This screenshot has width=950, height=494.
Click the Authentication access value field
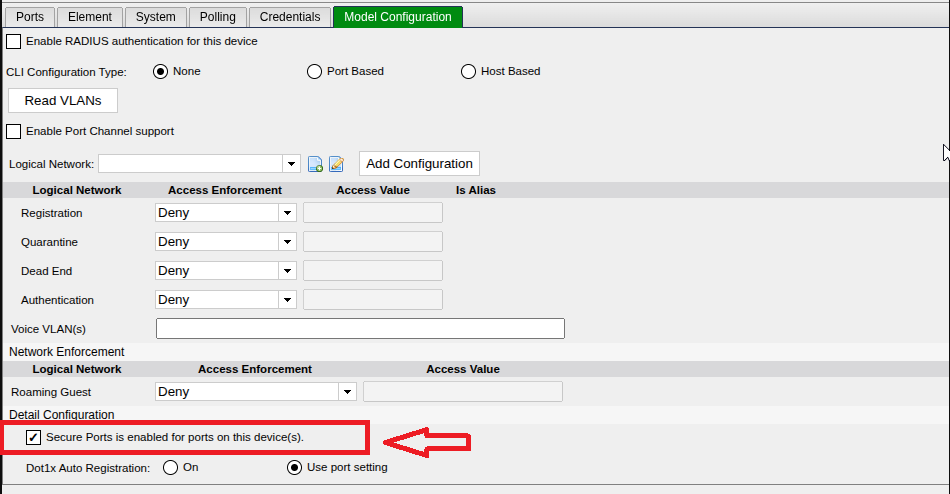coord(373,299)
